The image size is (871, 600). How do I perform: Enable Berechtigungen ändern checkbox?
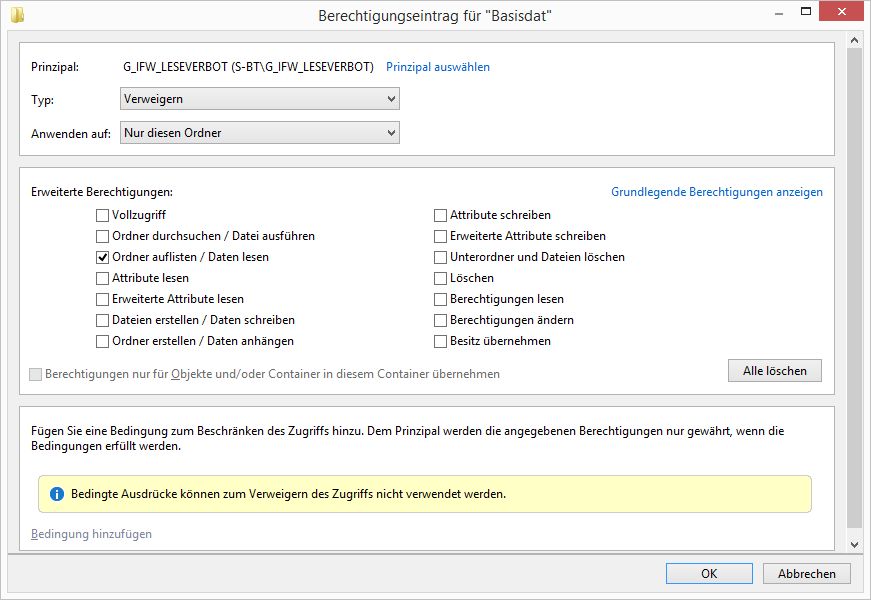pyautogui.click(x=440, y=320)
